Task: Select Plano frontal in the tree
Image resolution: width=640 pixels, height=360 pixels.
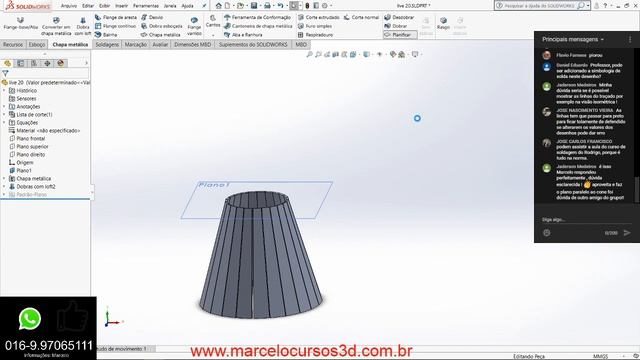Action: 27,138
